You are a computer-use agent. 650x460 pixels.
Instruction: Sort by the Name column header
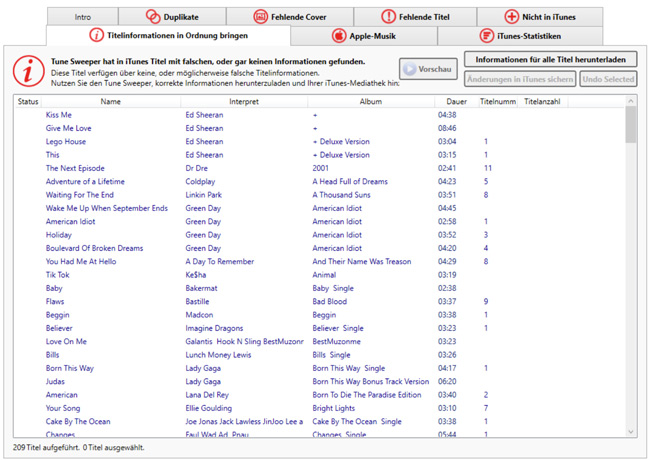coord(111,102)
